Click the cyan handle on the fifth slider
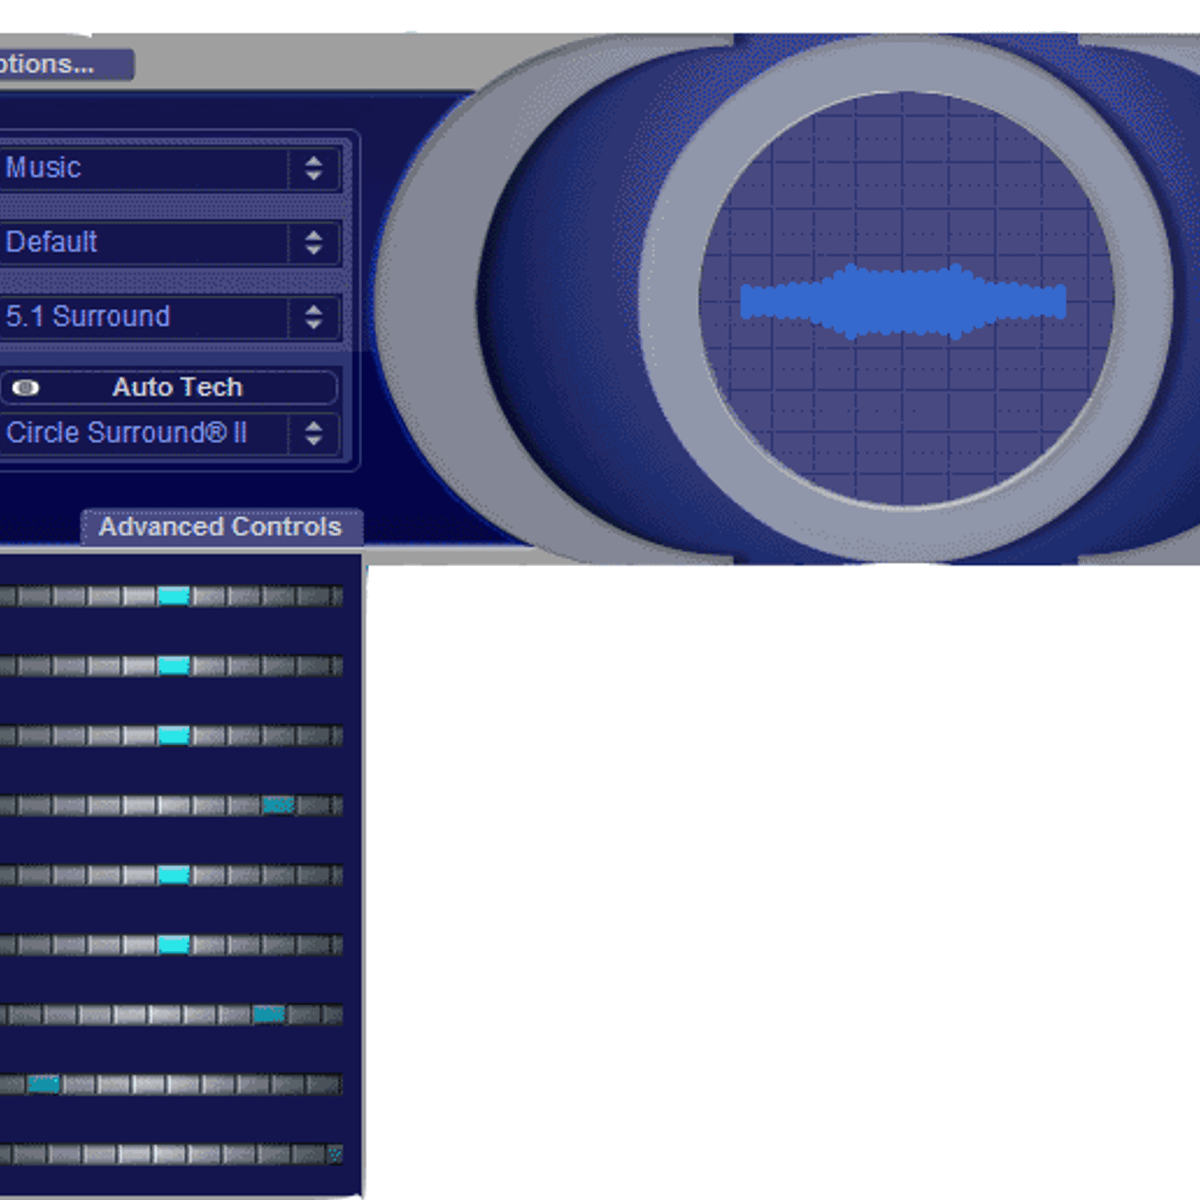1200x1200 pixels. tap(173, 875)
